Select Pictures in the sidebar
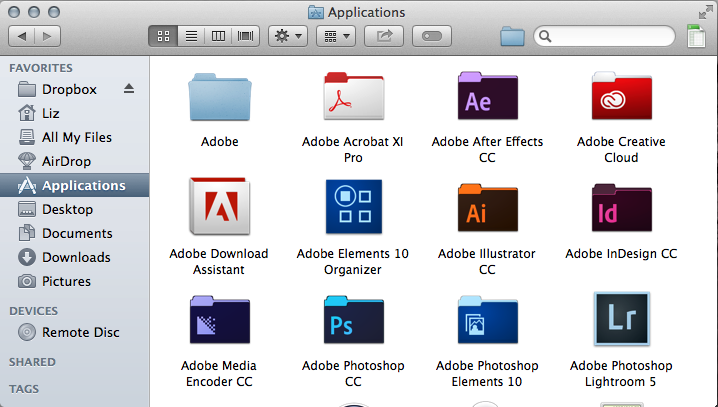Viewport: 718px width, 407px height. coord(74,281)
